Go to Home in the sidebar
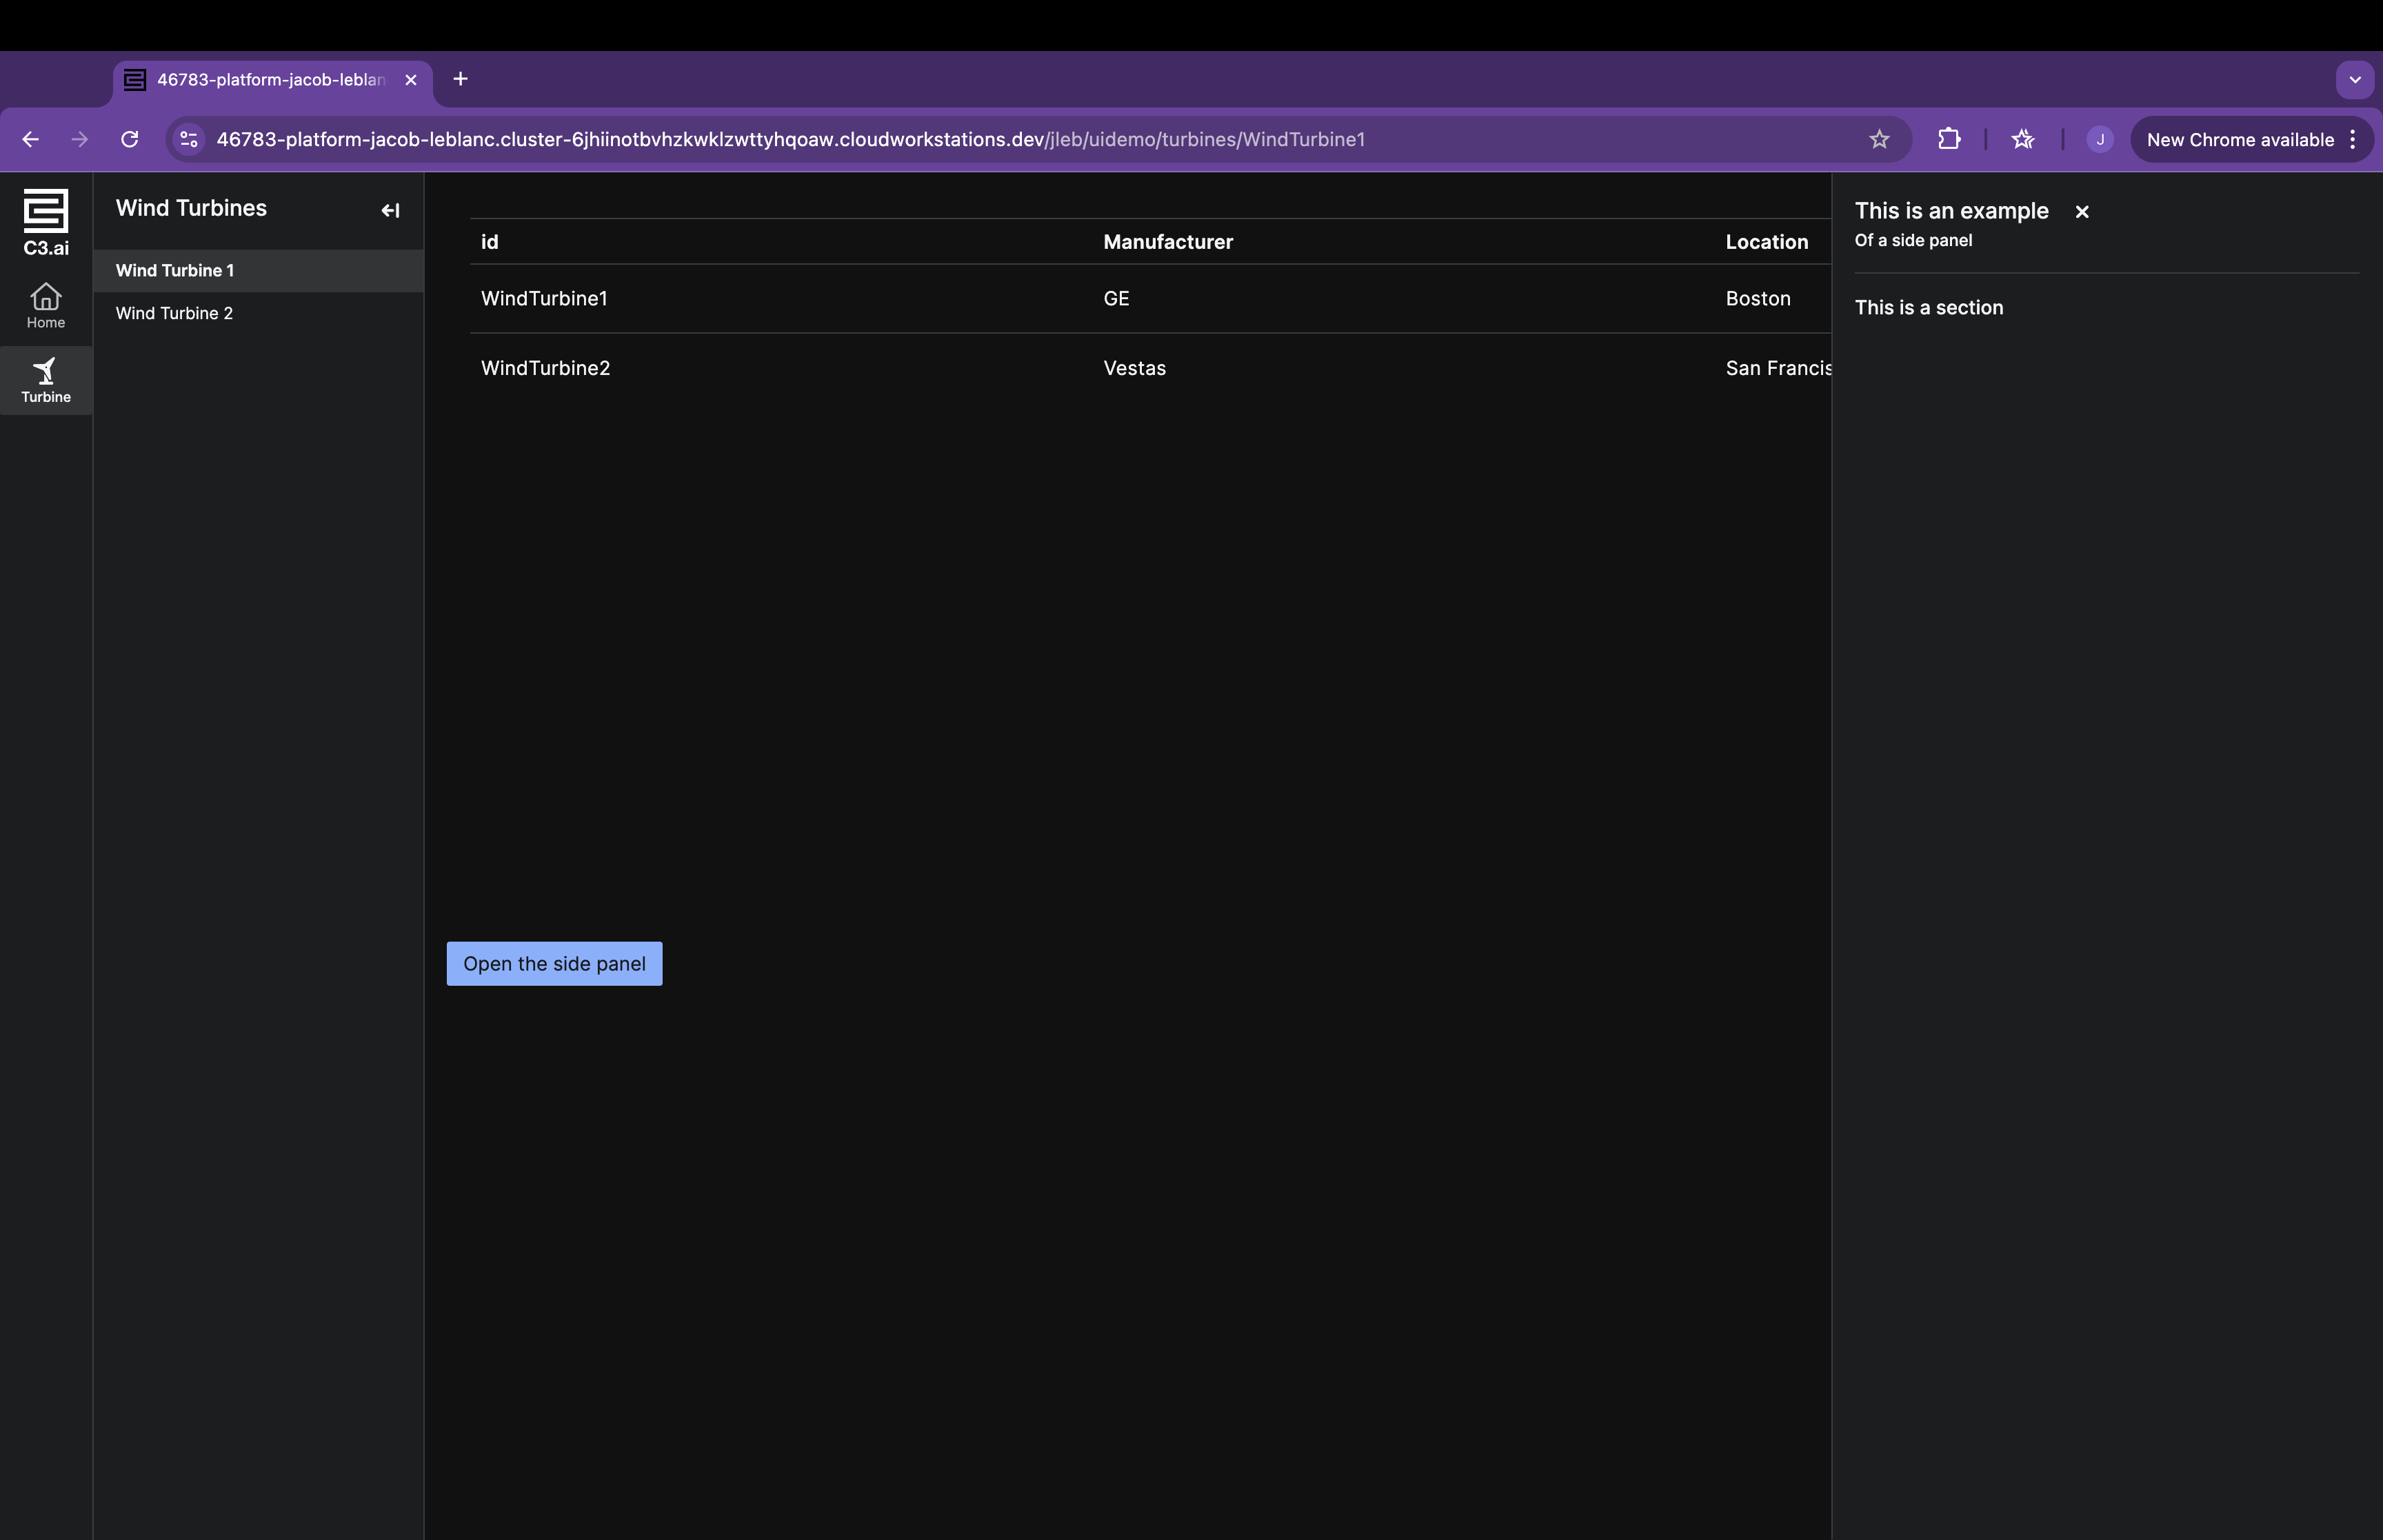Image resolution: width=2383 pixels, height=1540 pixels. tap(46, 306)
